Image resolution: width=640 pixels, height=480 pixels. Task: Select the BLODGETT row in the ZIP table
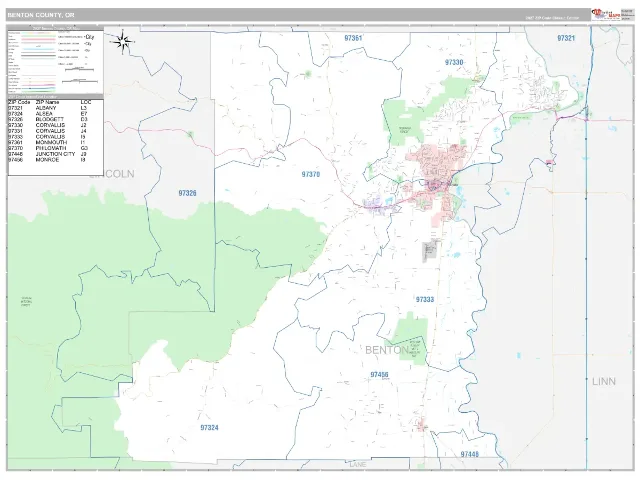click(x=48, y=119)
